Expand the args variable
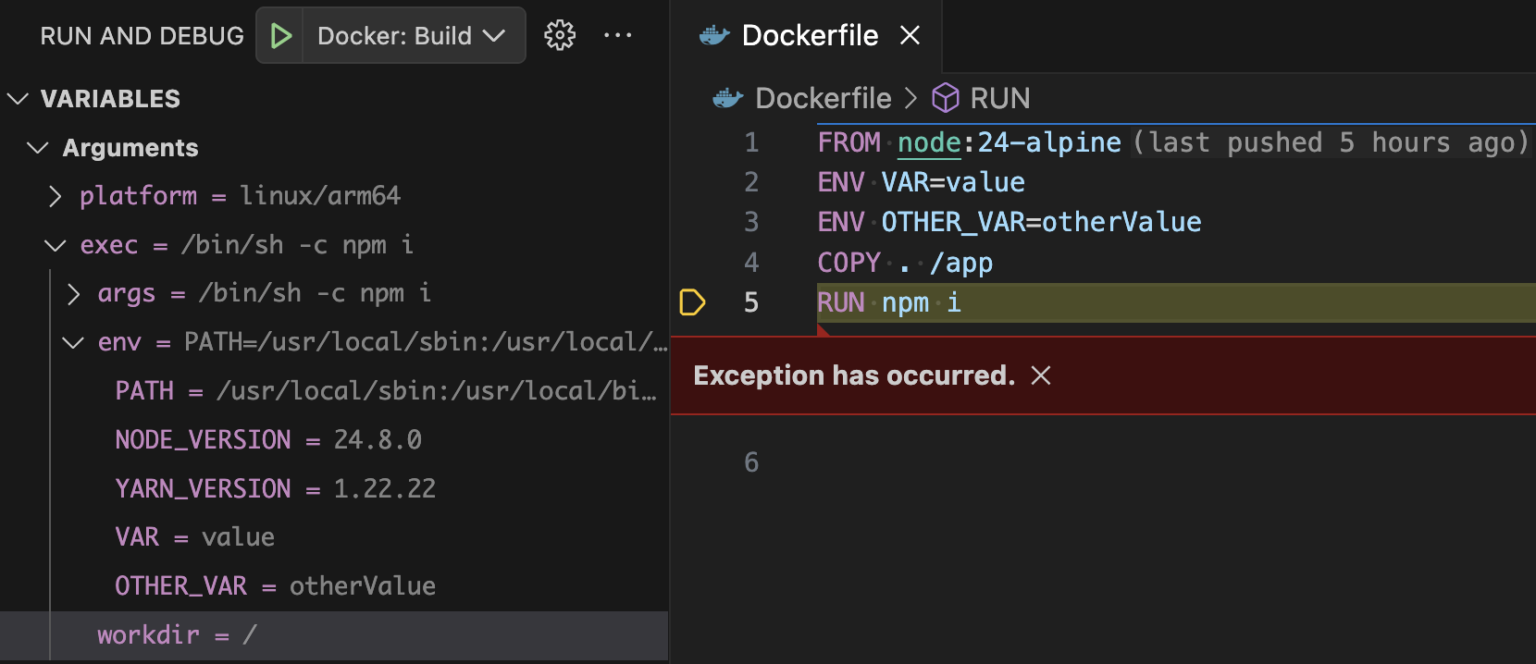 click(x=72, y=293)
